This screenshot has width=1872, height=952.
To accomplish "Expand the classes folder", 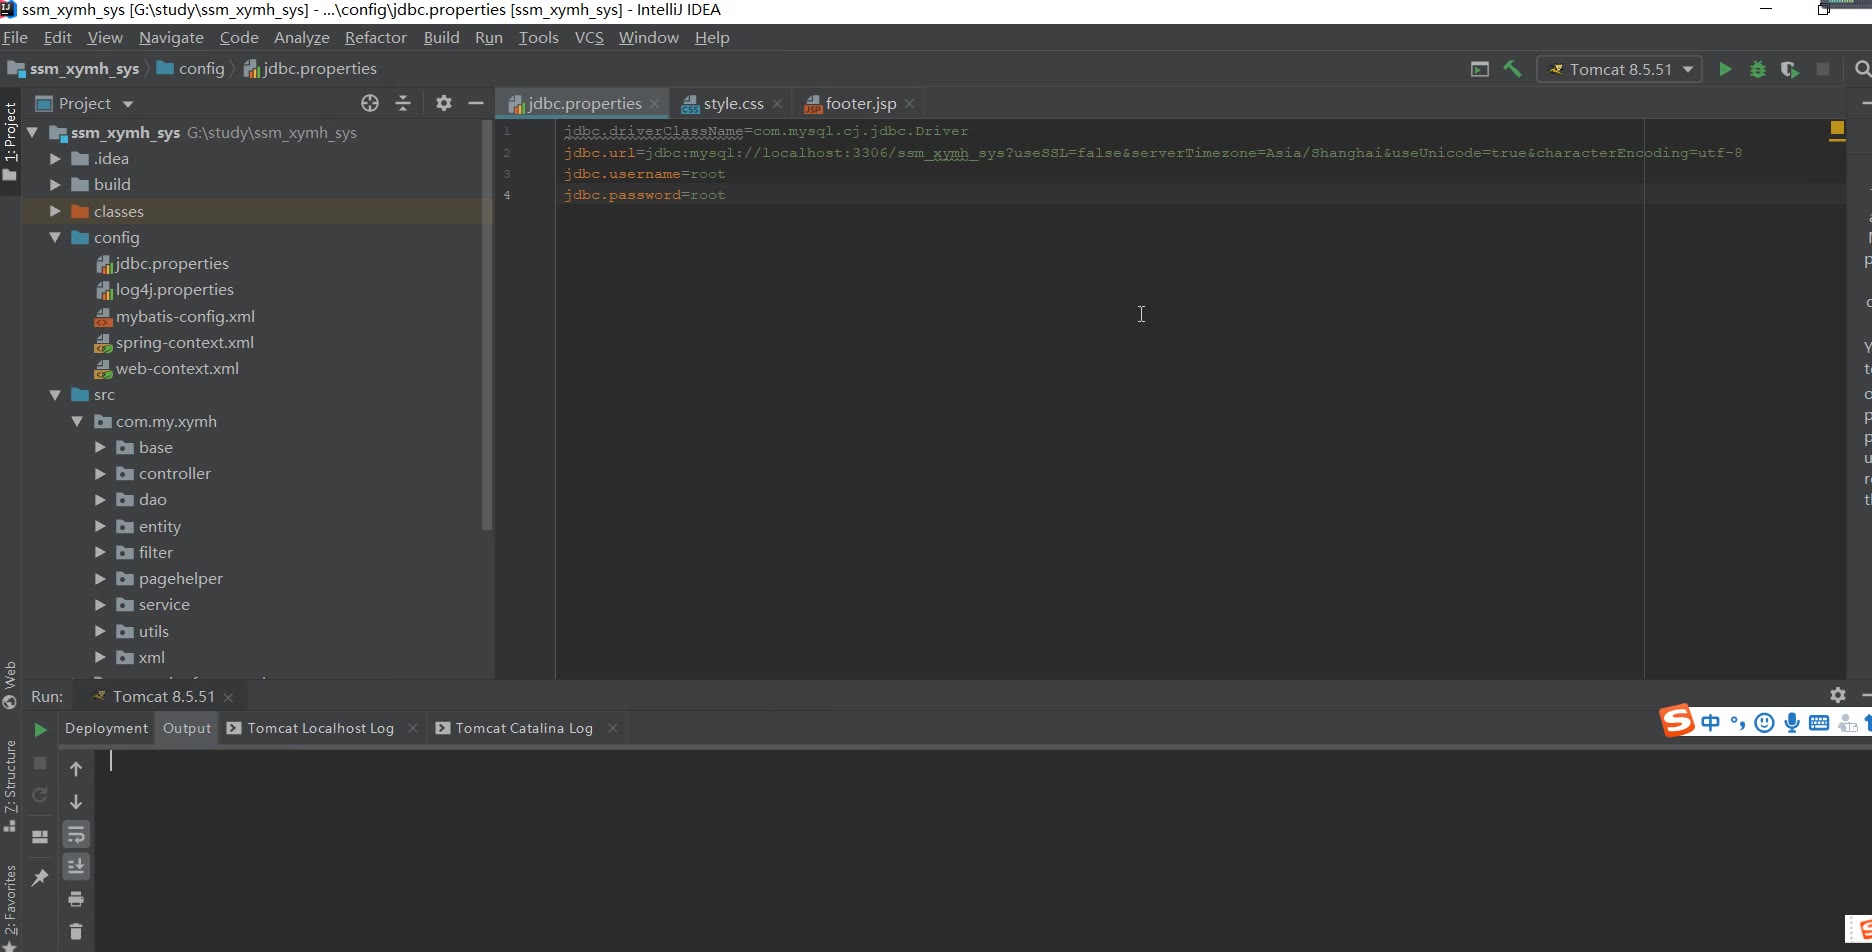I will click(x=55, y=211).
